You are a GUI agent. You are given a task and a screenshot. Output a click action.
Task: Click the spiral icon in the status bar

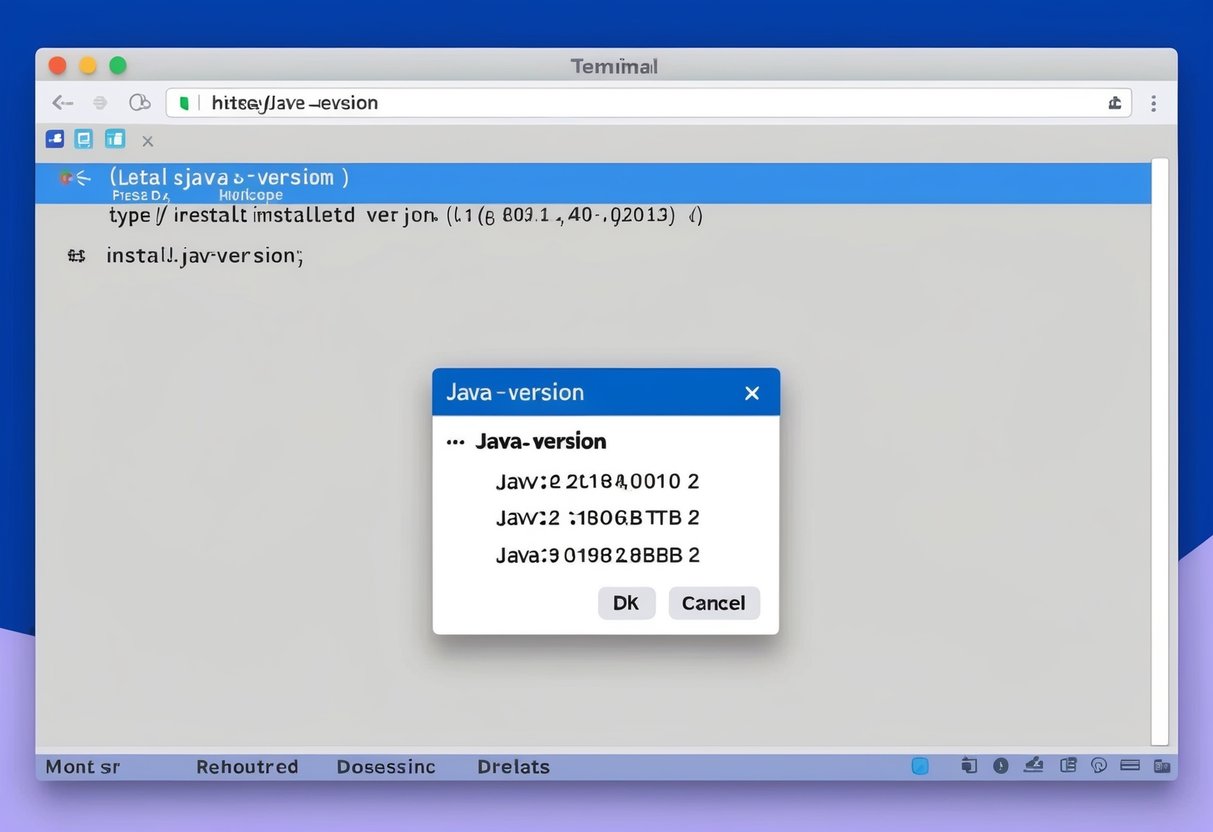tap(1099, 766)
